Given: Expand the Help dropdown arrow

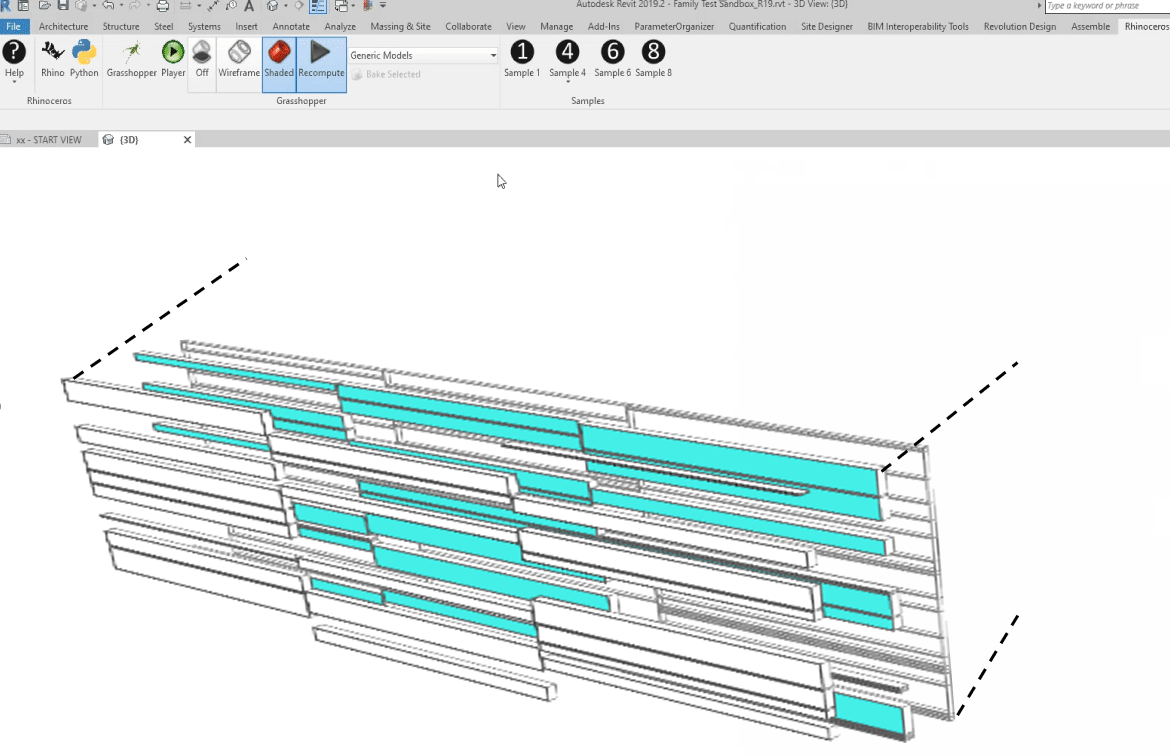Looking at the screenshot, I should [14, 81].
